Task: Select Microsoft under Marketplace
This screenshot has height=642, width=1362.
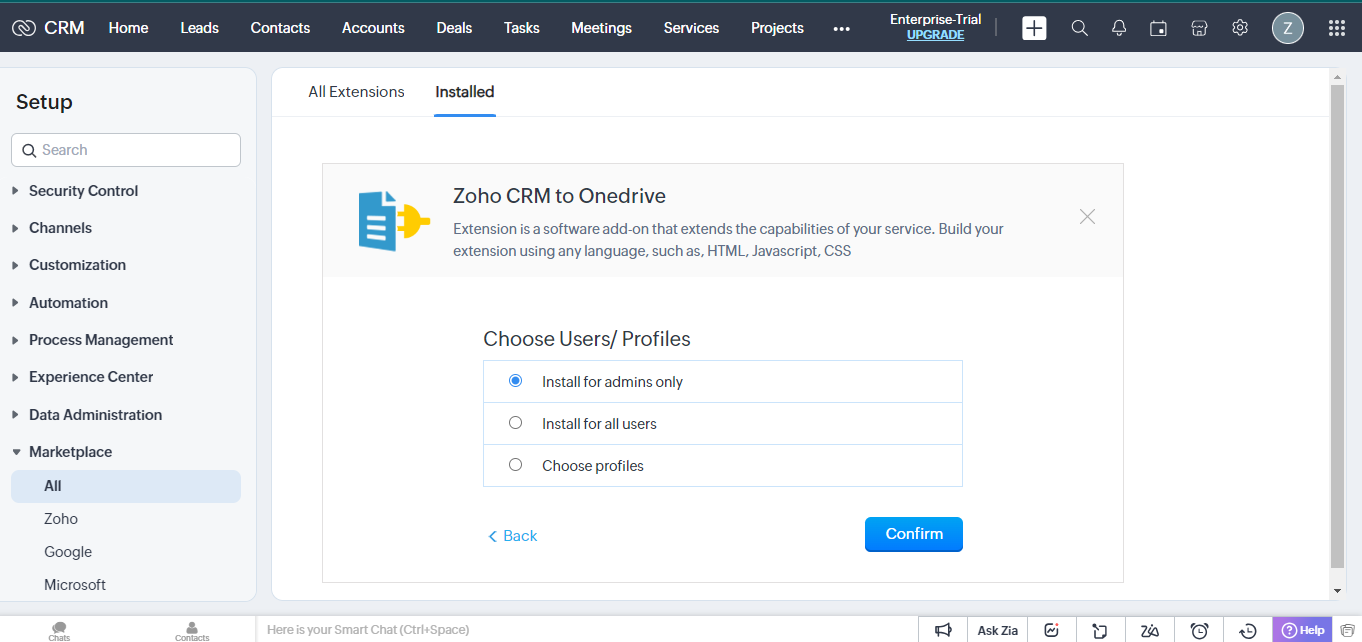Action: [75, 585]
